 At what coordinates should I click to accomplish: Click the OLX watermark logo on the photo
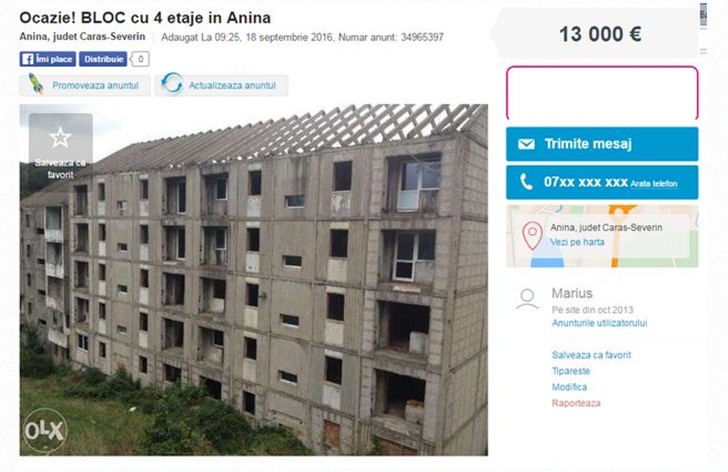click(45, 431)
